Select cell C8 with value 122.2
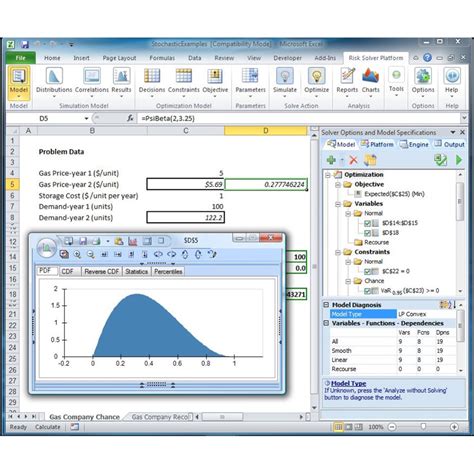 click(186, 218)
